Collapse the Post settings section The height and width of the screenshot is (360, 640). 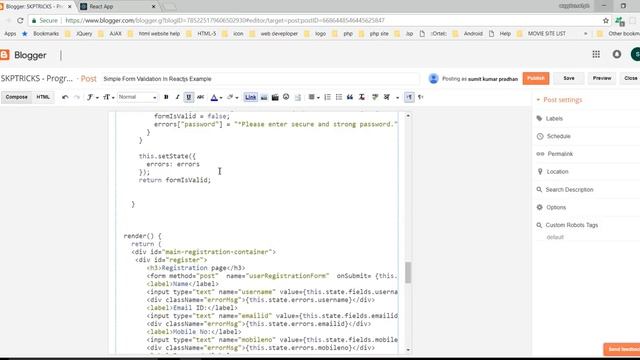559,100
